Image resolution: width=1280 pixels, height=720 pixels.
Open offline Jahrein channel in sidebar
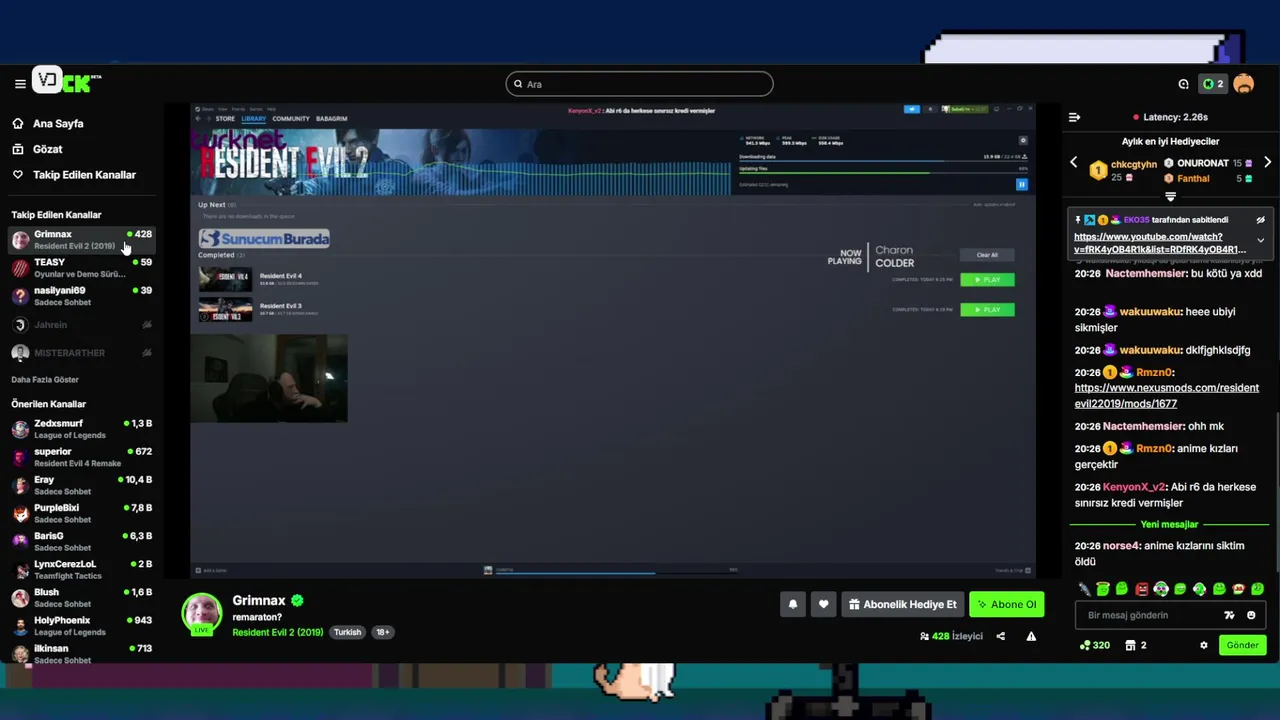pos(82,325)
